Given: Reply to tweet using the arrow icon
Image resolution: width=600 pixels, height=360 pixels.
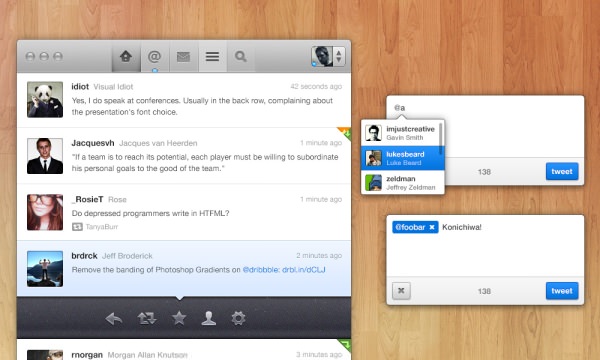Looking at the screenshot, I should pos(114,318).
